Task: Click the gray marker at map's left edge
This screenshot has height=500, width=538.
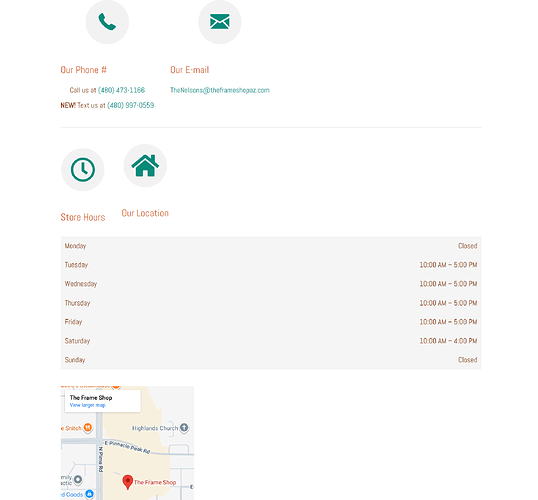Action: (78, 479)
